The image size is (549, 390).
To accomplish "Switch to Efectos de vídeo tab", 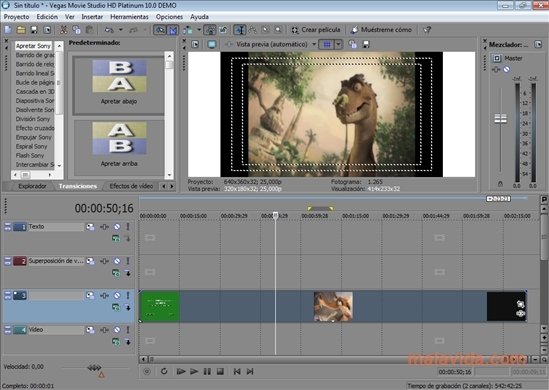I will pos(131,186).
